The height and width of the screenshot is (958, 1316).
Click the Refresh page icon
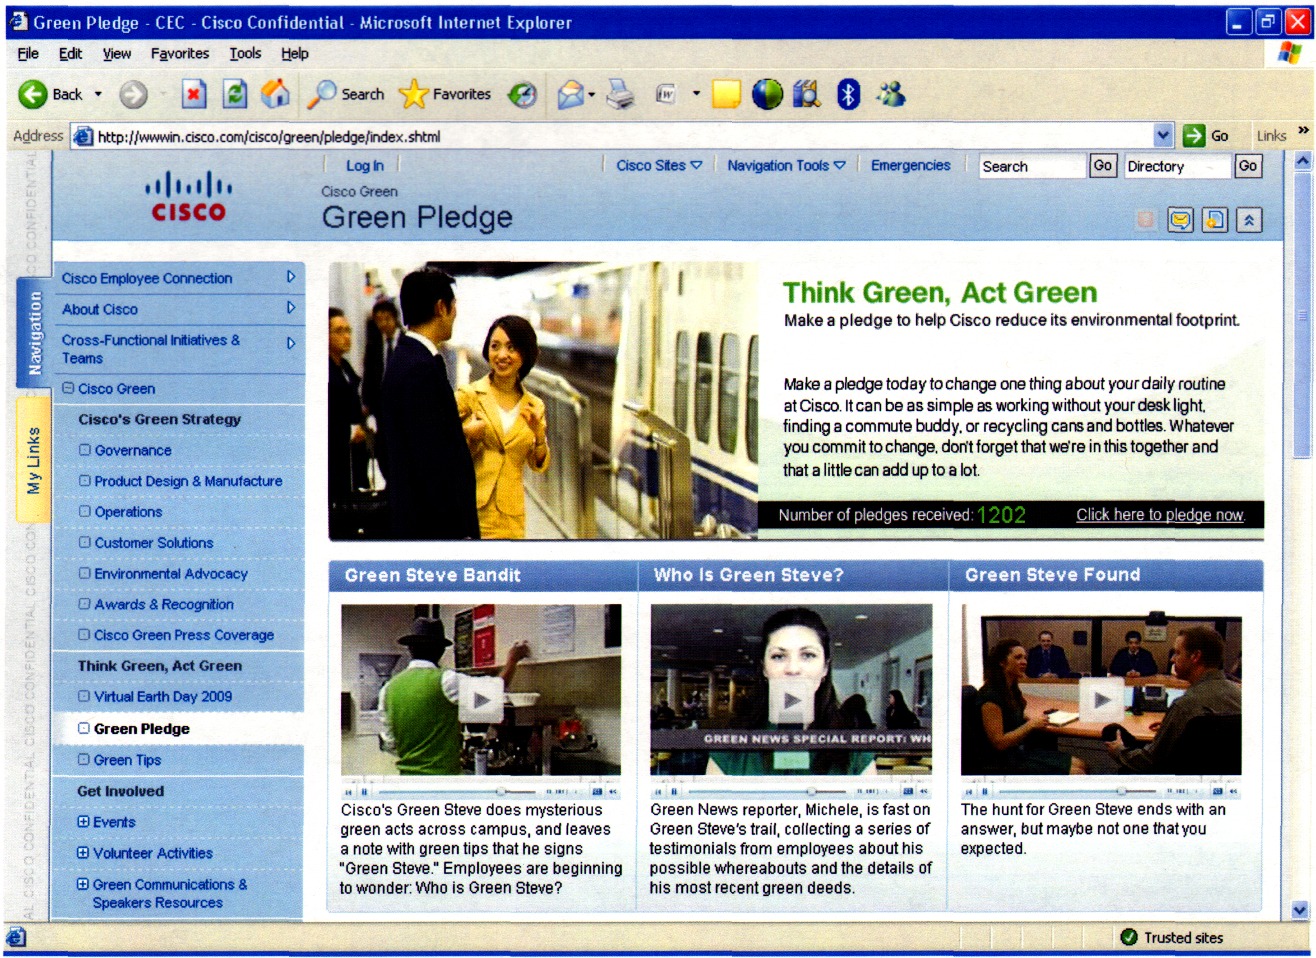tap(235, 94)
